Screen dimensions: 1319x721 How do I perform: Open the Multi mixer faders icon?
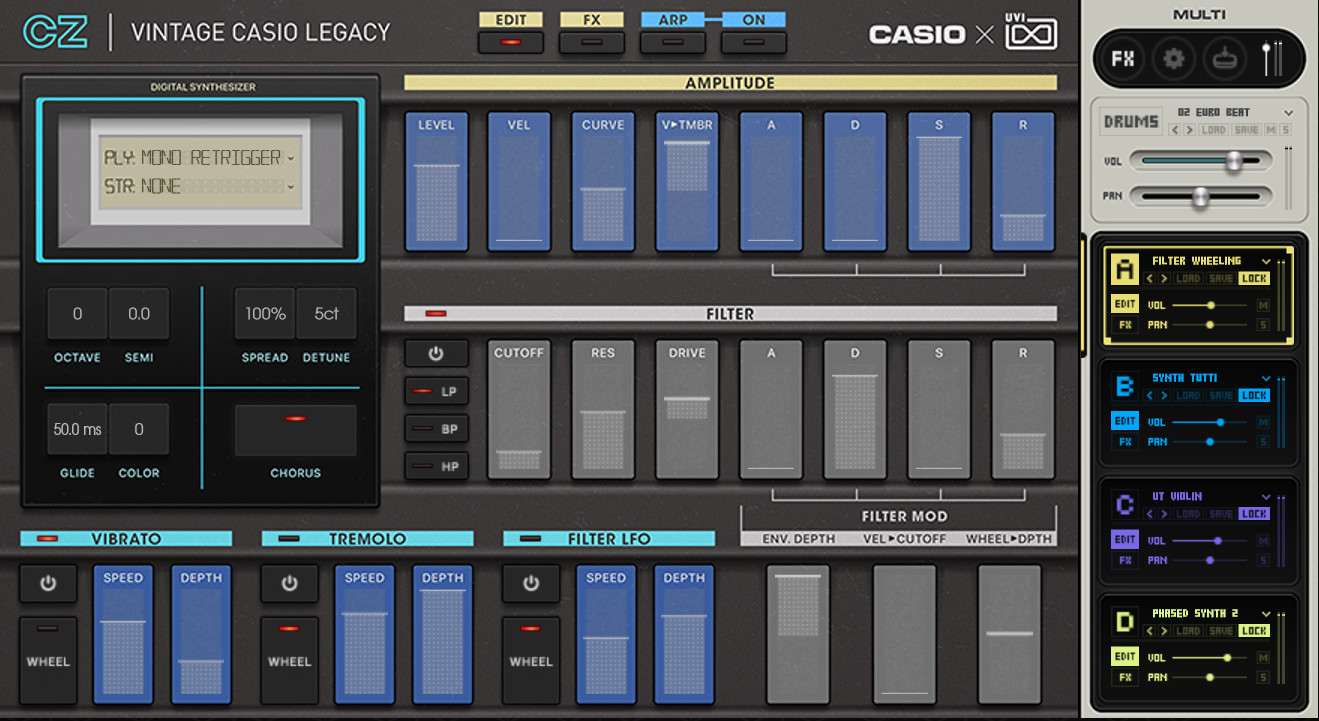tap(1273, 59)
